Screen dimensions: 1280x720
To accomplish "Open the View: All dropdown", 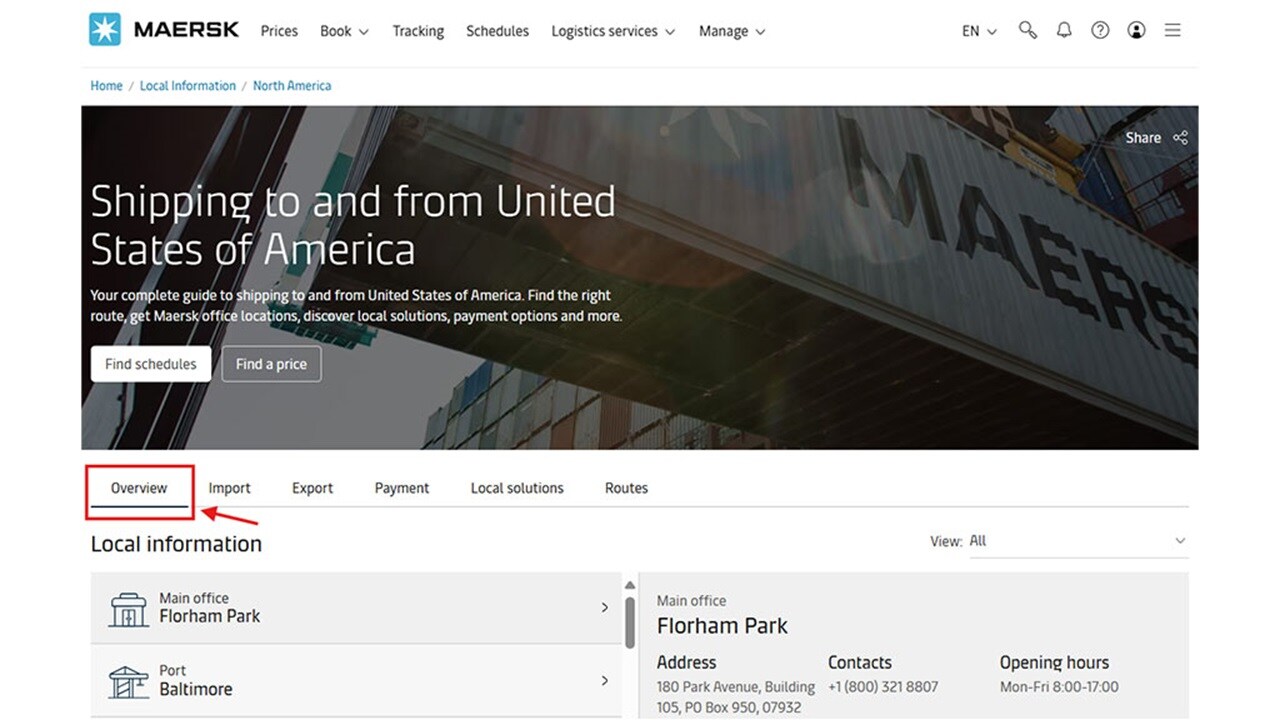I will click(x=1077, y=541).
